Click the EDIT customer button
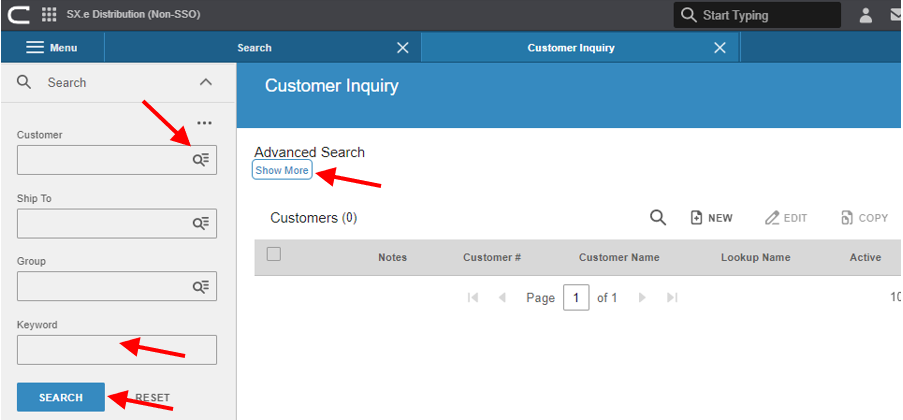Viewport: 903px width, 420px height. pyautogui.click(x=786, y=218)
